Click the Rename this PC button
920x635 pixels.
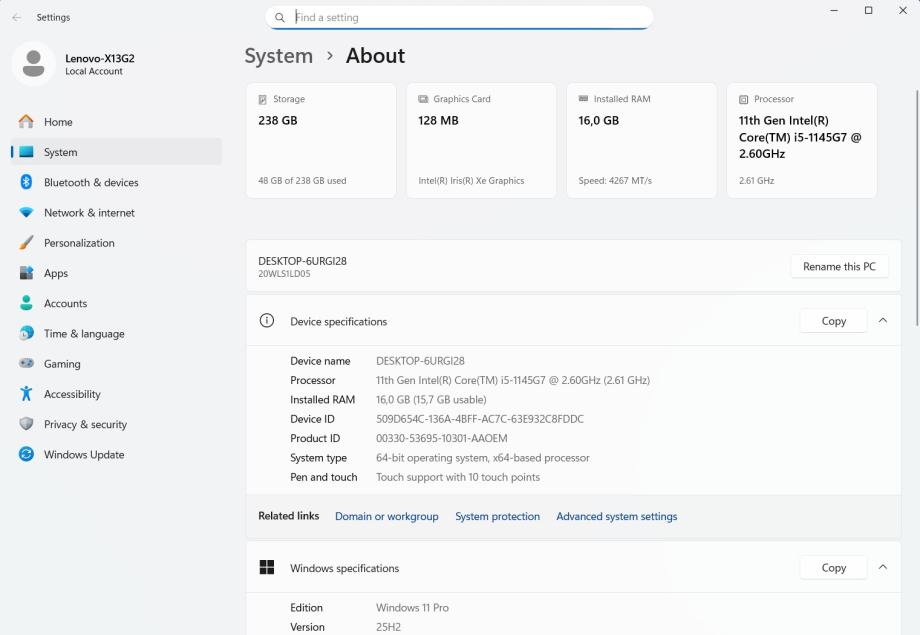click(838, 266)
